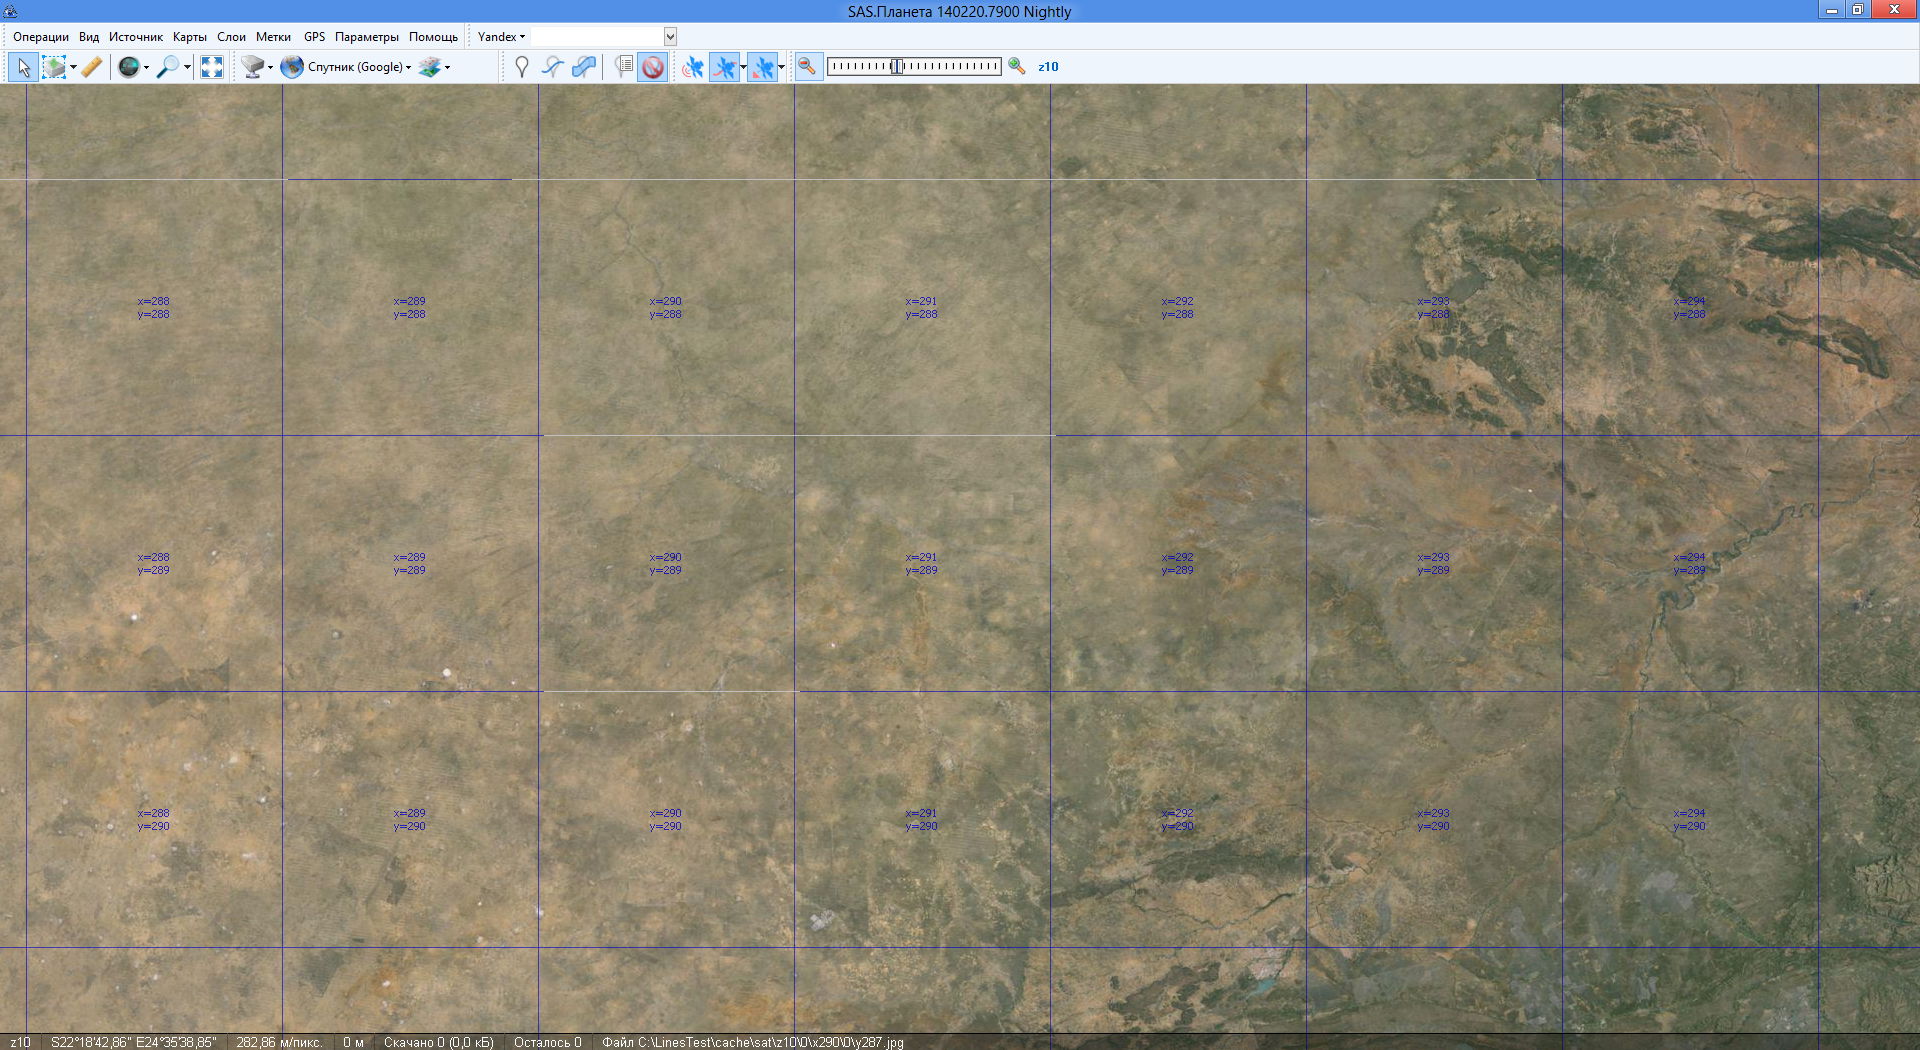Select the arrow pointer move tool
The image size is (1920, 1050).
pos(24,67)
